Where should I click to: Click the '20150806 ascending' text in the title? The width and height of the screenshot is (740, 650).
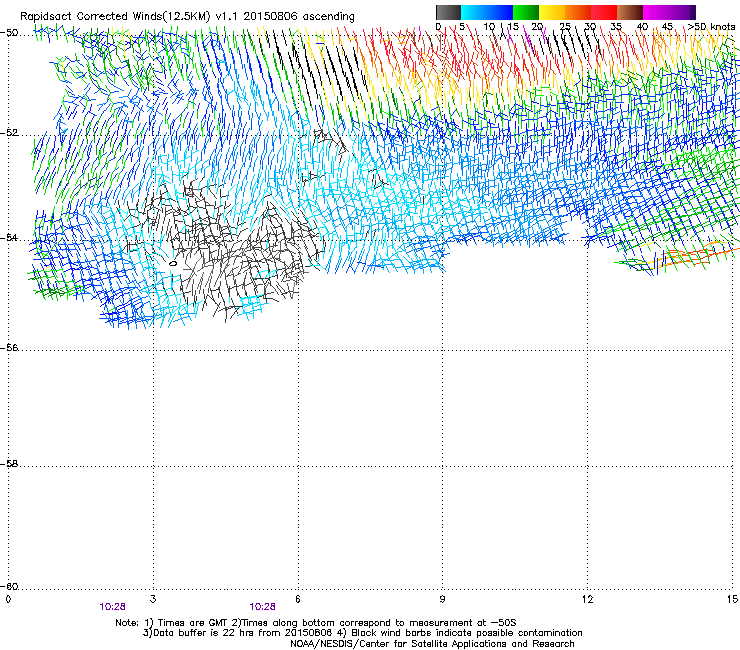[x=299, y=17]
